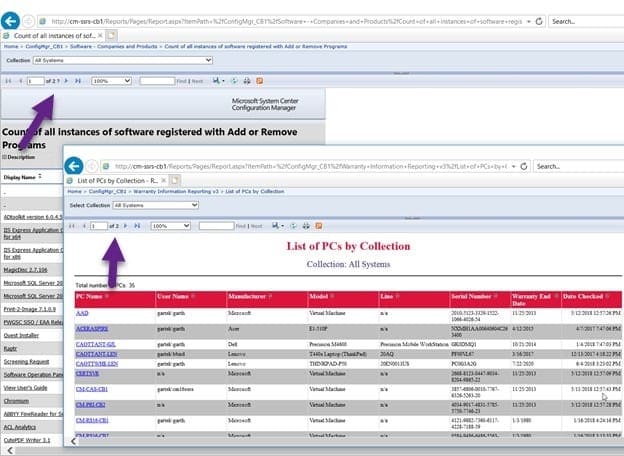Select the 'List of PCs by Collection' browser tab
Screen dimensions: 624x456
pyautogui.click(x=117, y=181)
